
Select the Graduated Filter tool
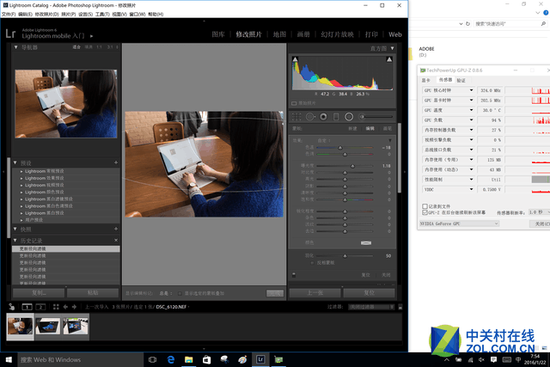pos(336,116)
